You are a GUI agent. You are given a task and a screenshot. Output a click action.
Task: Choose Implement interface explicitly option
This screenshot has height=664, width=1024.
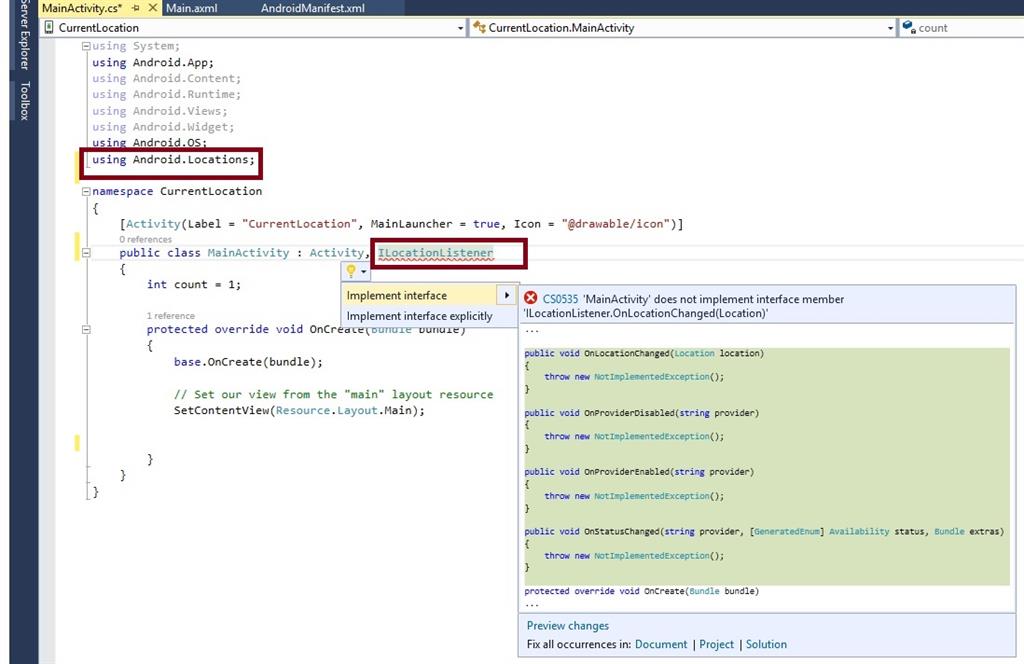click(419, 316)
